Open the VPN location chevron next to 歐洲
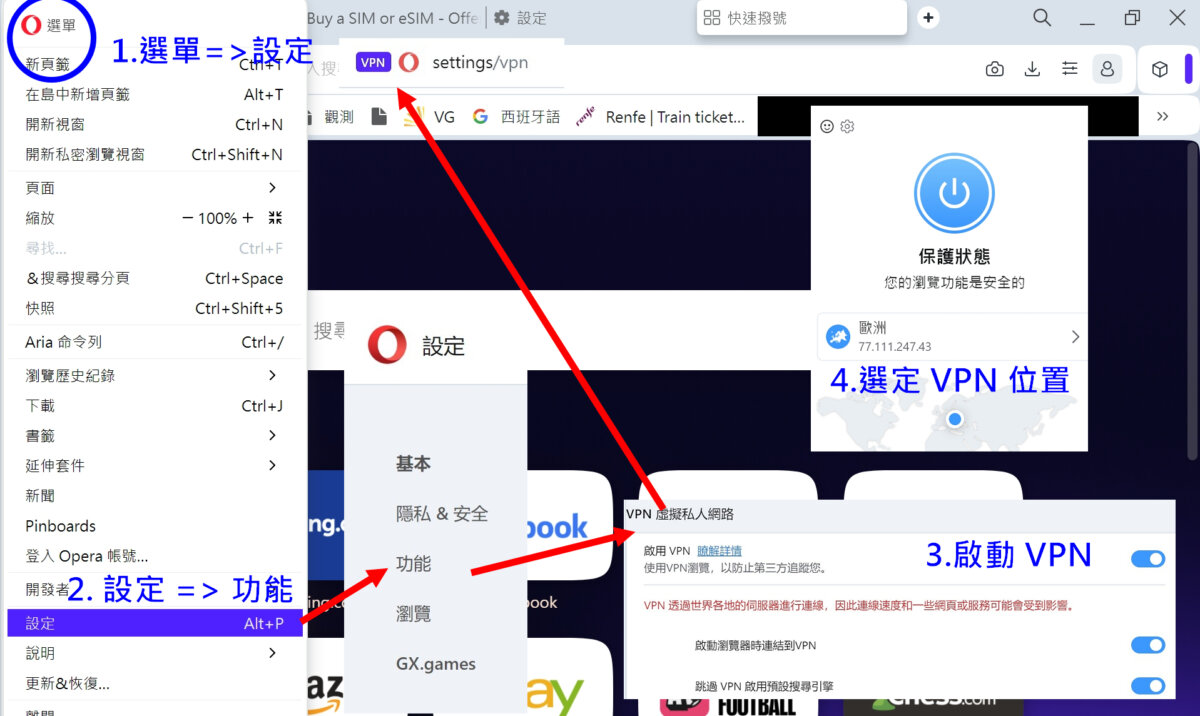This screenshot has height=716, width=1200. pos(1075,336)
